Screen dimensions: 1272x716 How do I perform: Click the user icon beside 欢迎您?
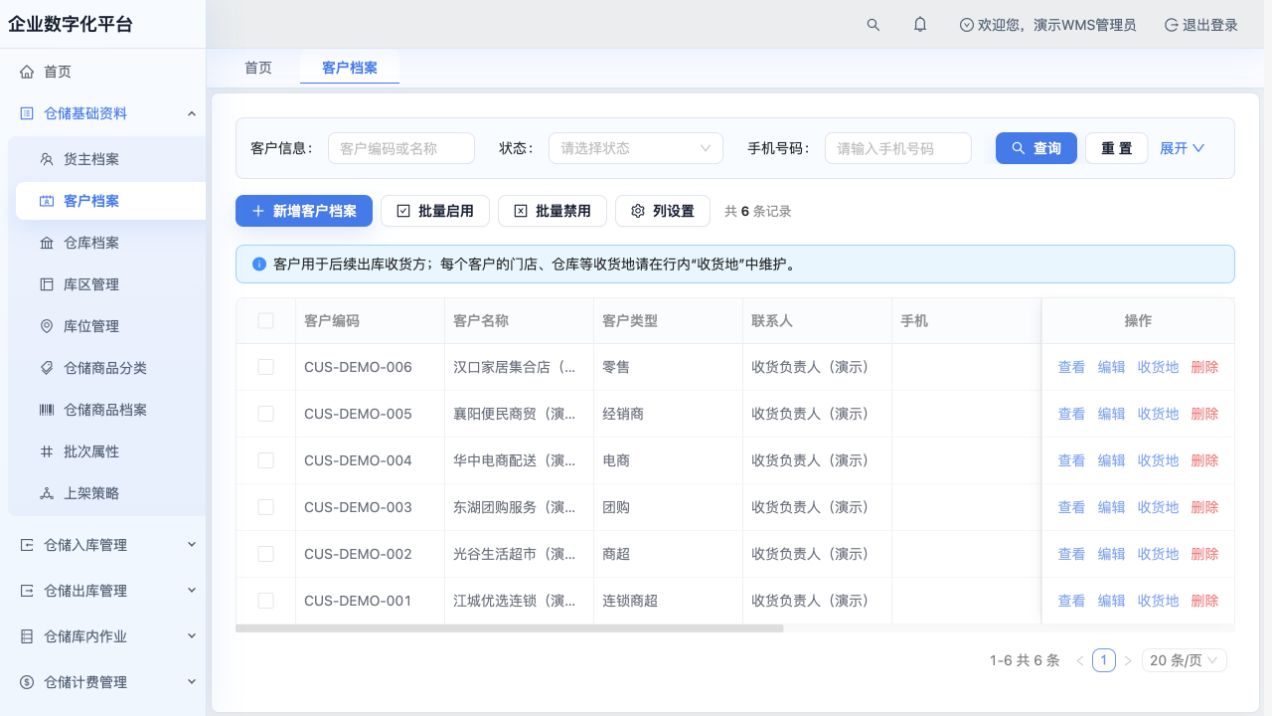click(x=966, y=25)
